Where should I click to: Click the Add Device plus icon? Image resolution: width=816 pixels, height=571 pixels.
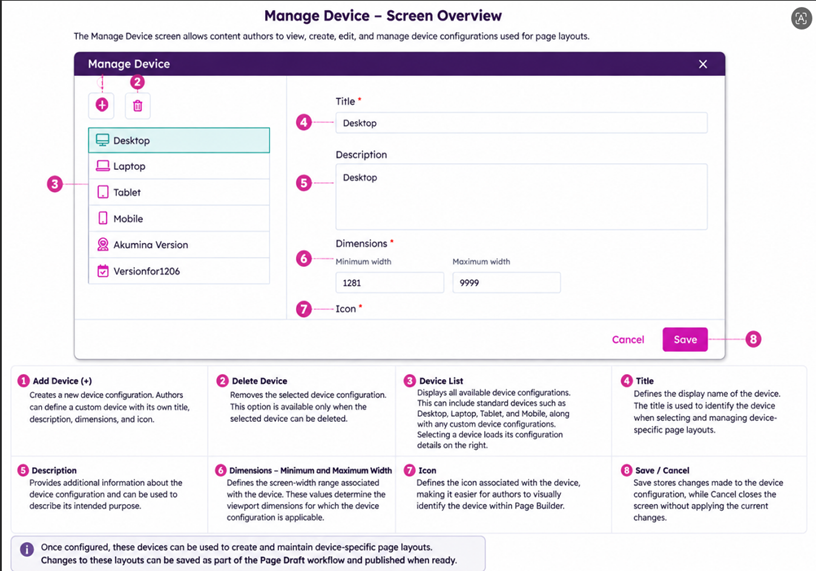click(102, 105)
